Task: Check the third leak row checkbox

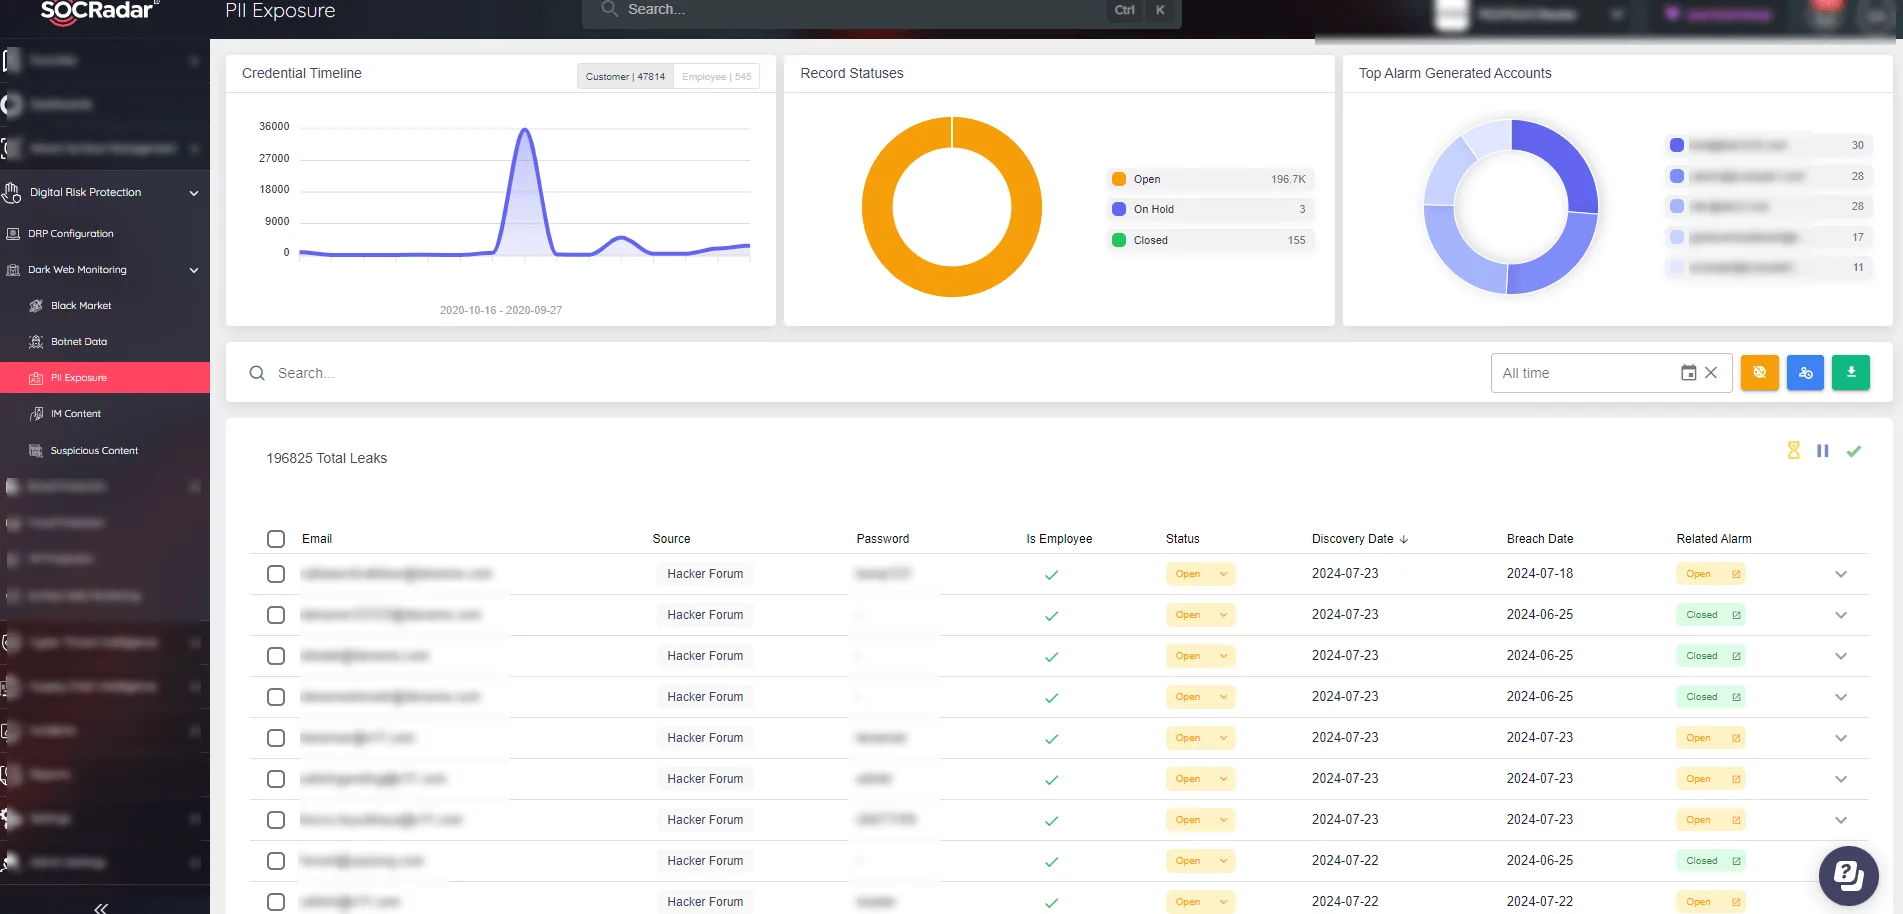Action: tap(276, 656)
